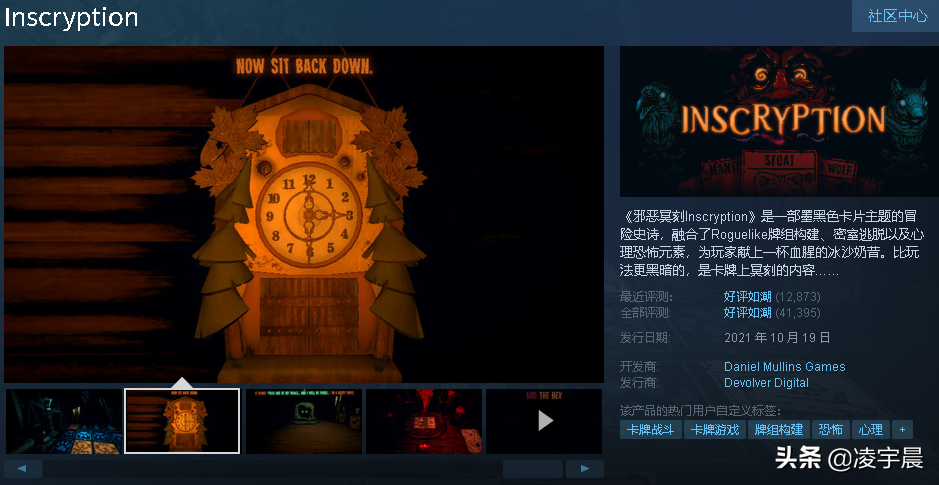Image resolution: width=939 pixels, height=485 pixels.
Task: Open the 心理 tag
Action: pyautogui.click(x=871, y=430)
